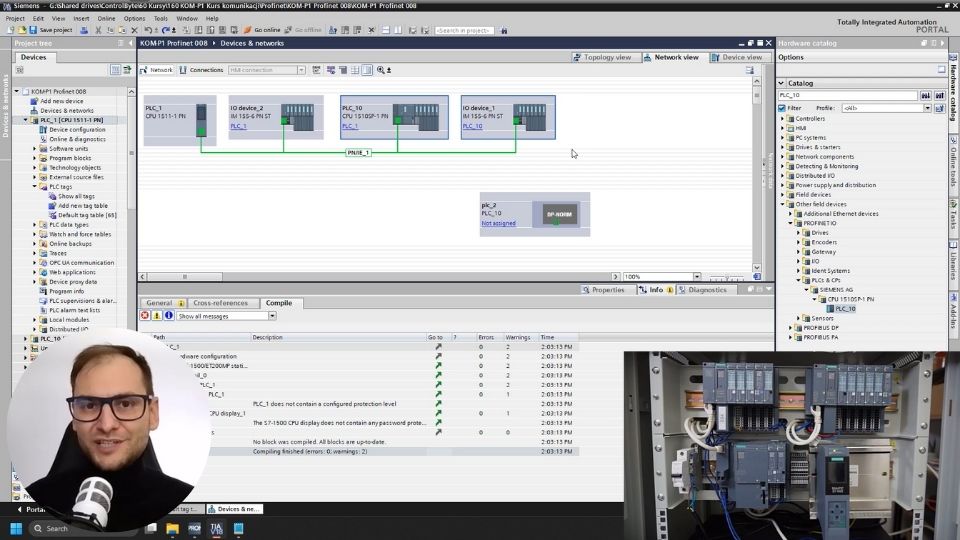
Task: Click the Undo arrow icon
Action: pyautogui.click(x=148, y=30)
